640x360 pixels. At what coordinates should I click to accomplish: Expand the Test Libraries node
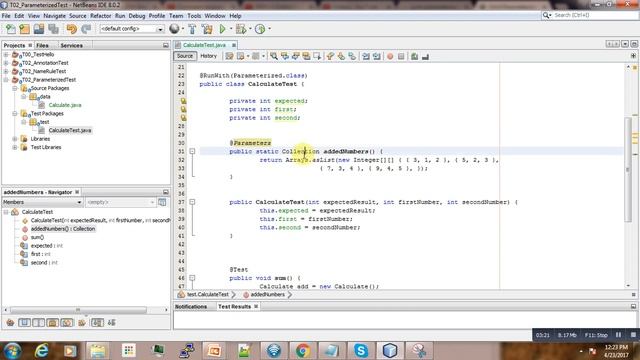point(15,147)
